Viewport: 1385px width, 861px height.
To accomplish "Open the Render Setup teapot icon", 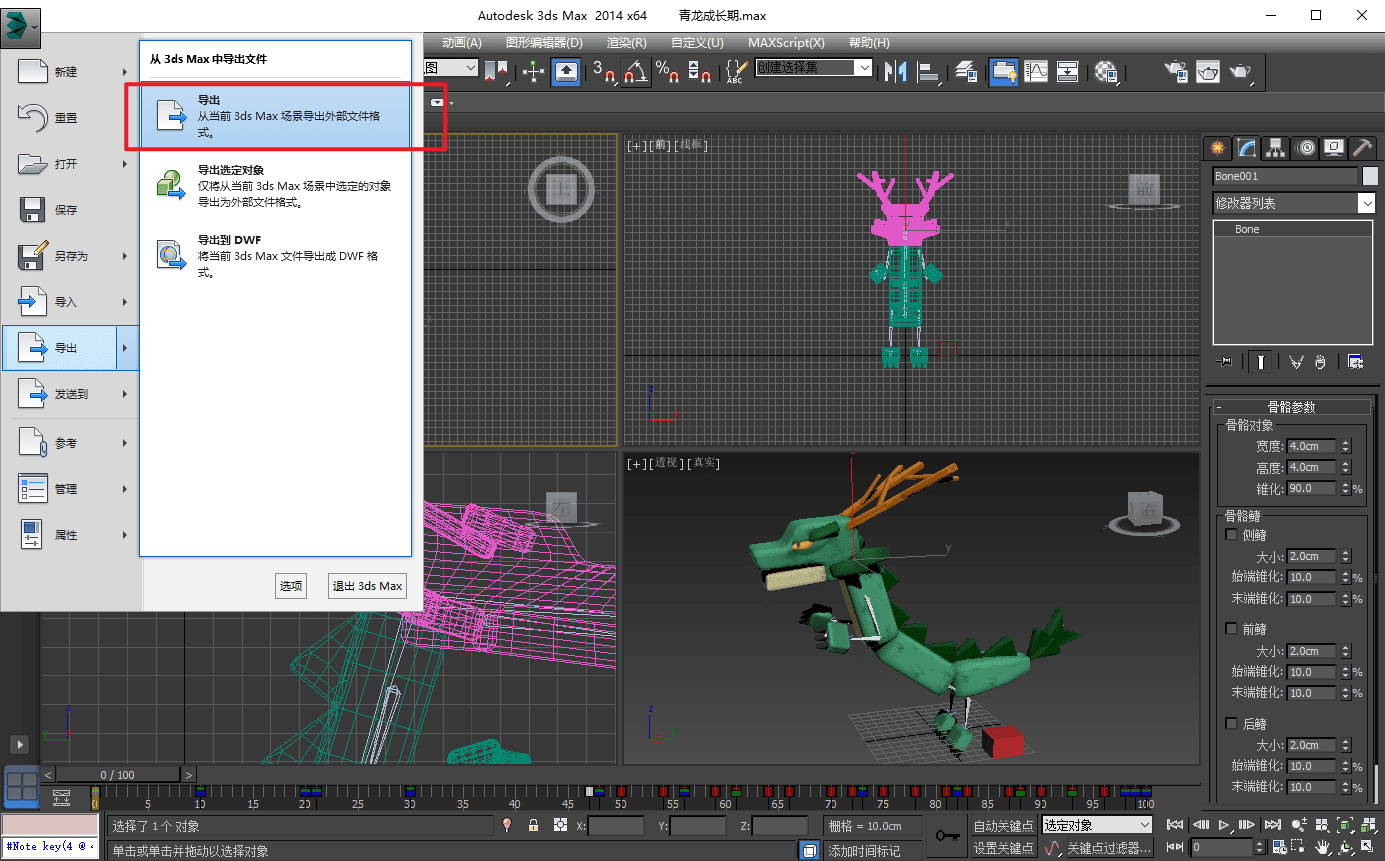I will click(1175, 71).
